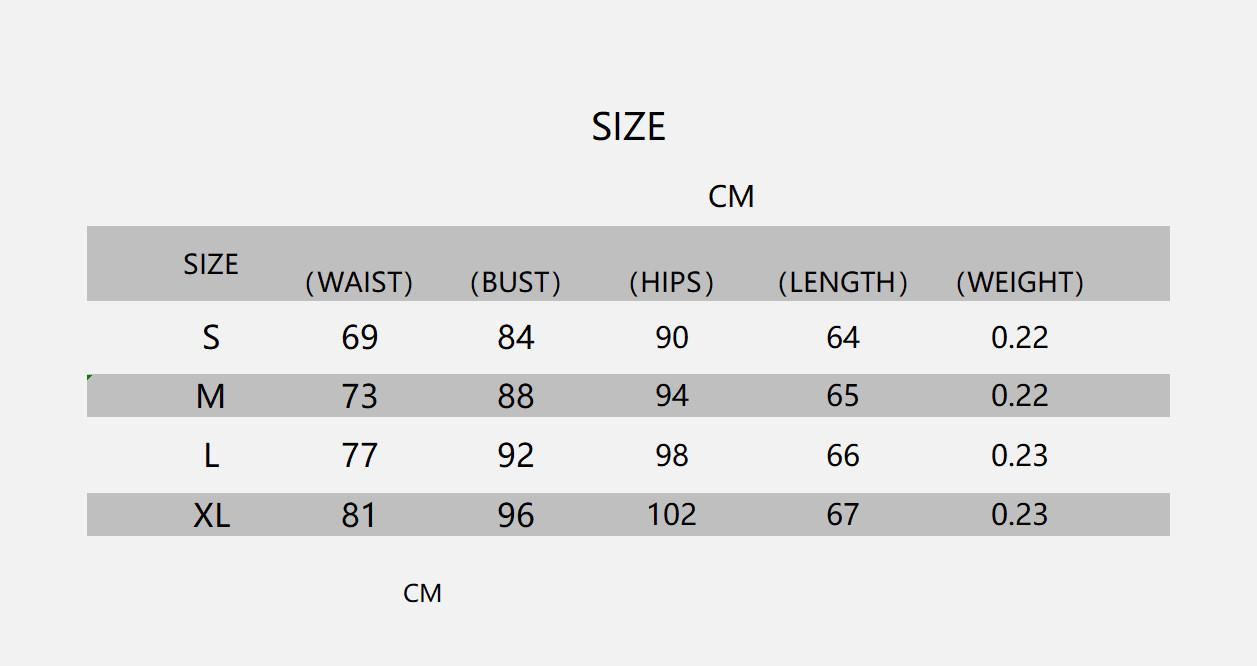Click the SIZE title above the table
The width and height of the screenshot is (1257, 666).
(628, 127)
